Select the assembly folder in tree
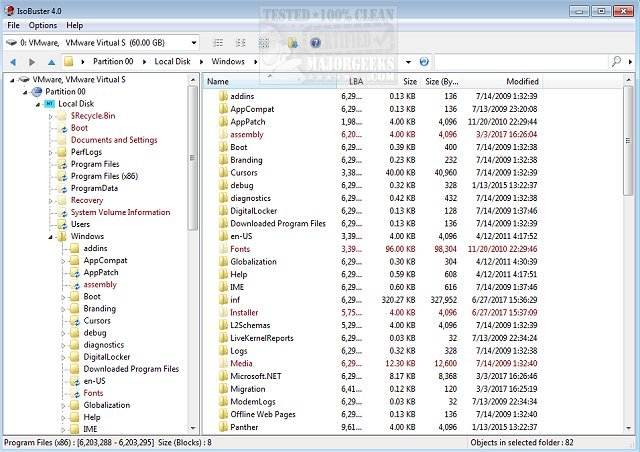Image resolution: width=640 pixels, height=452 pixels. tap(100, 285)
